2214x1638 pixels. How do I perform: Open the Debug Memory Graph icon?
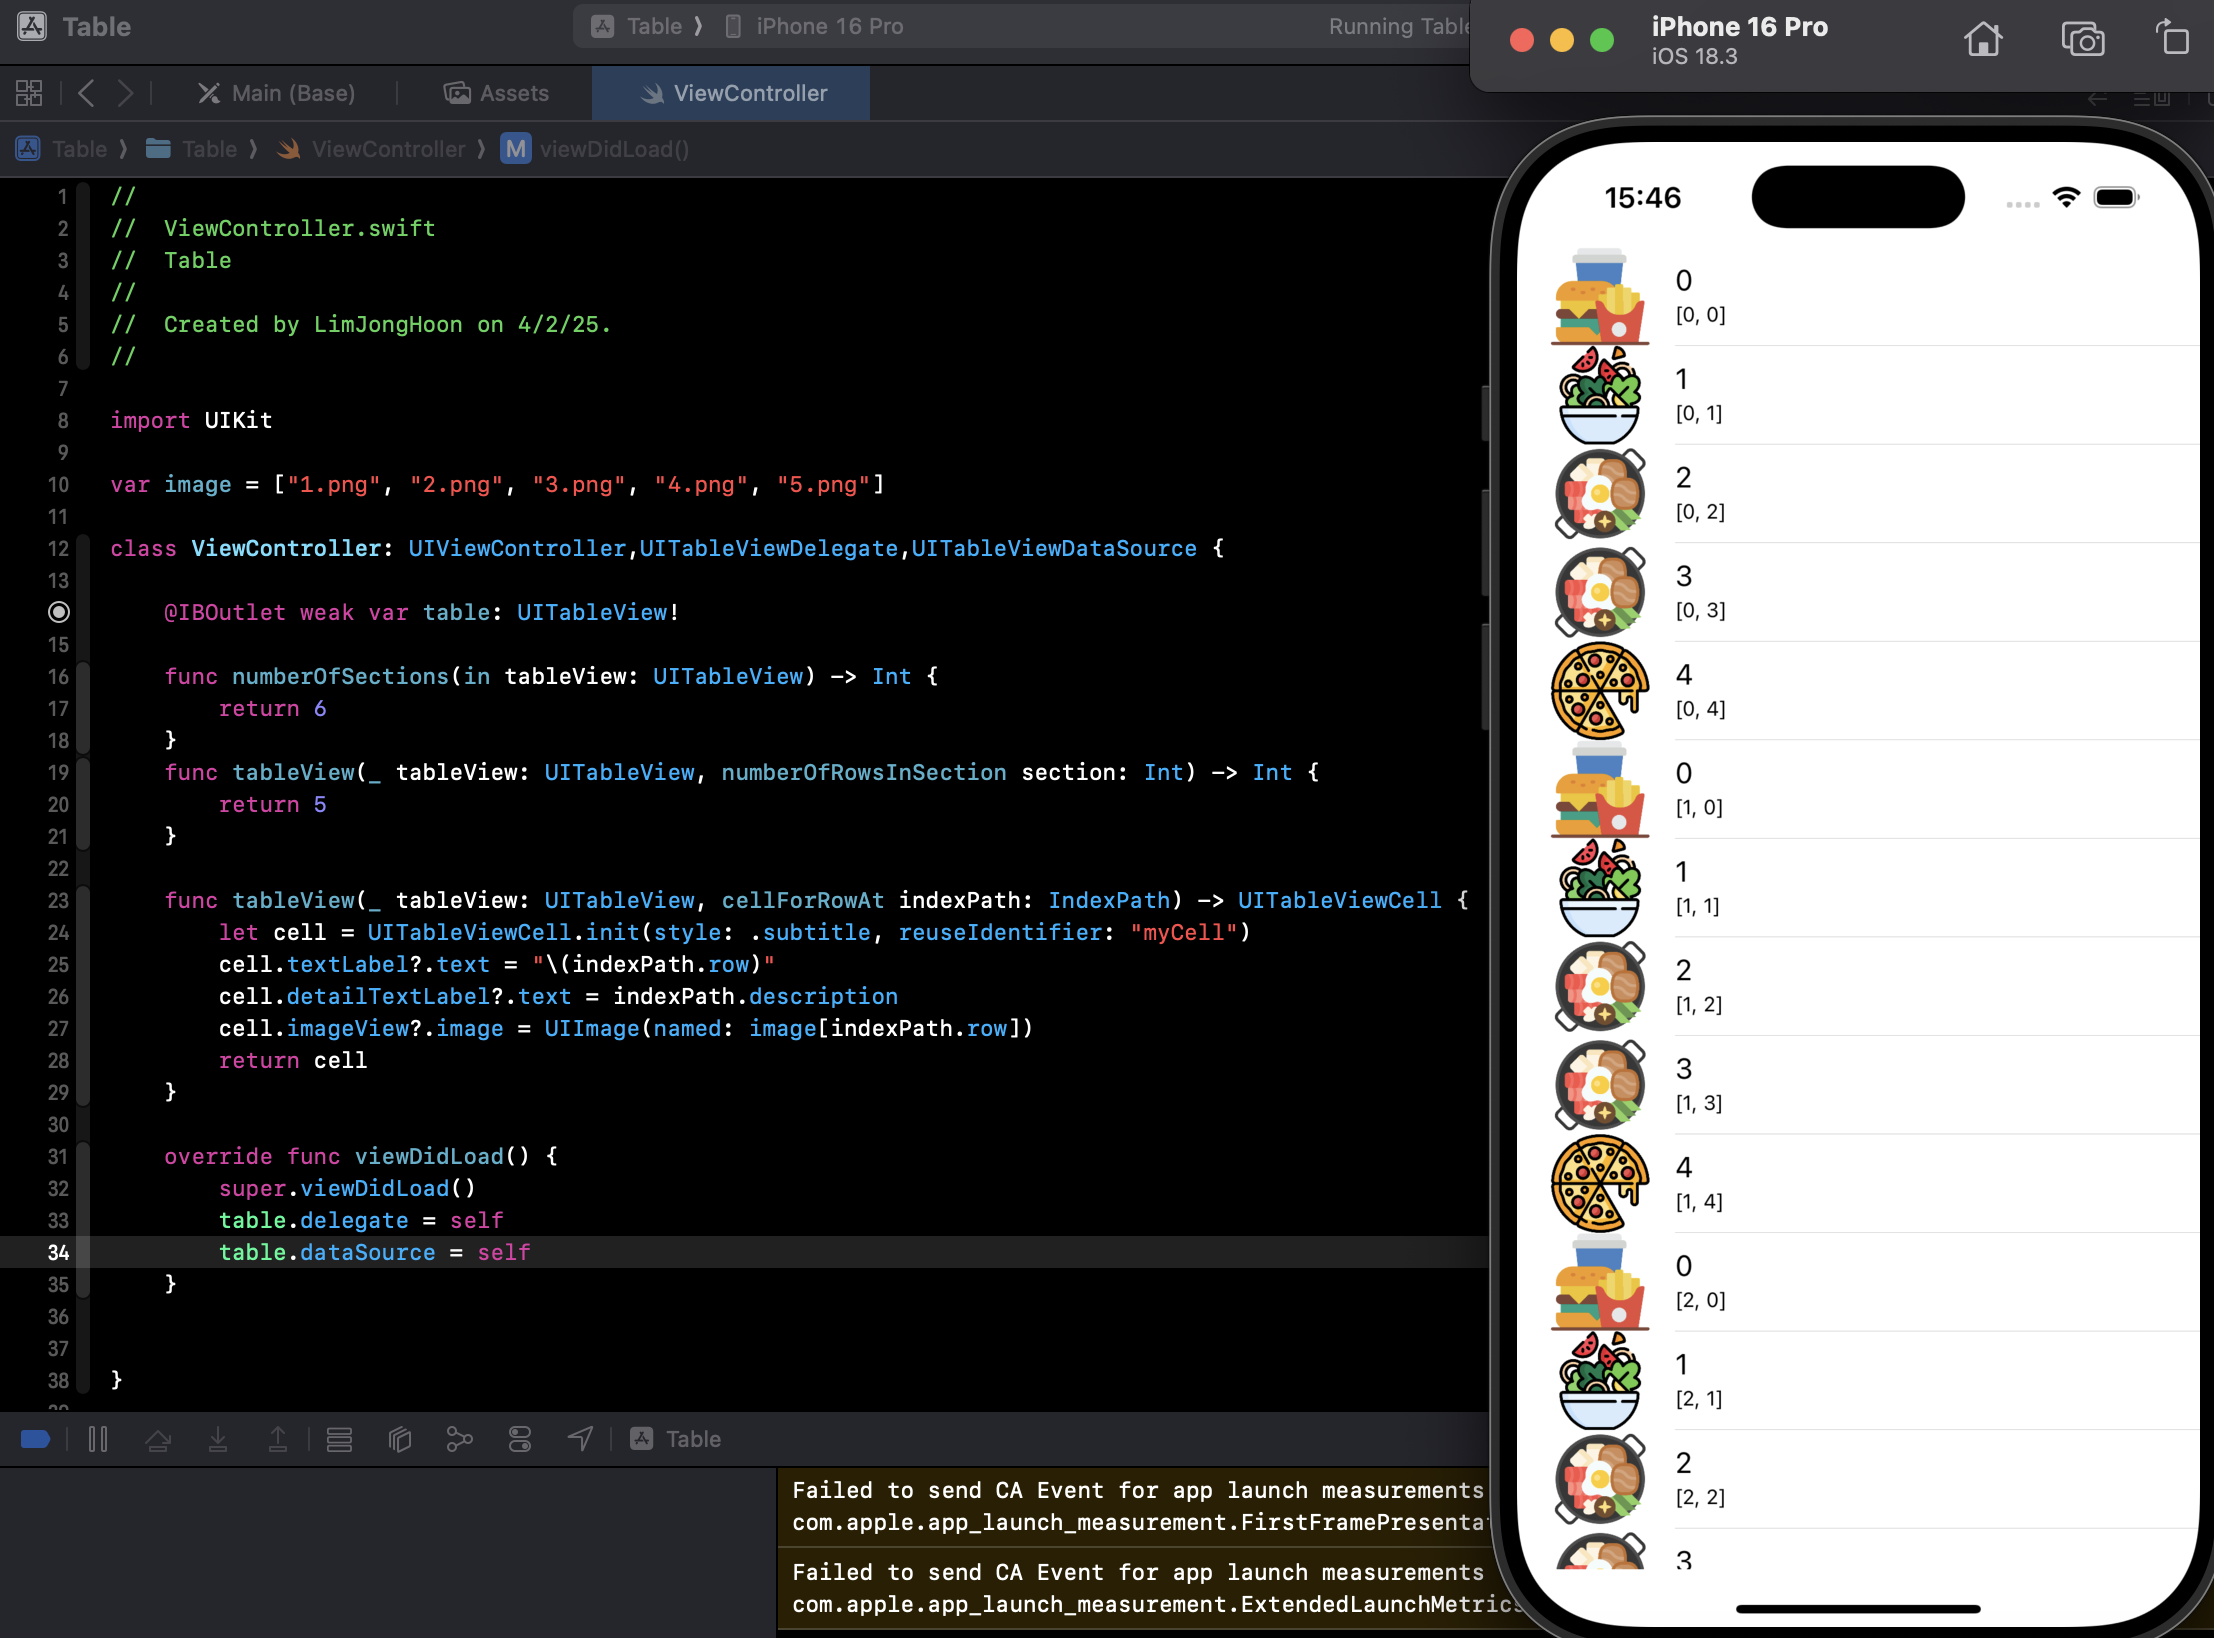click(x=459, y=1439)
